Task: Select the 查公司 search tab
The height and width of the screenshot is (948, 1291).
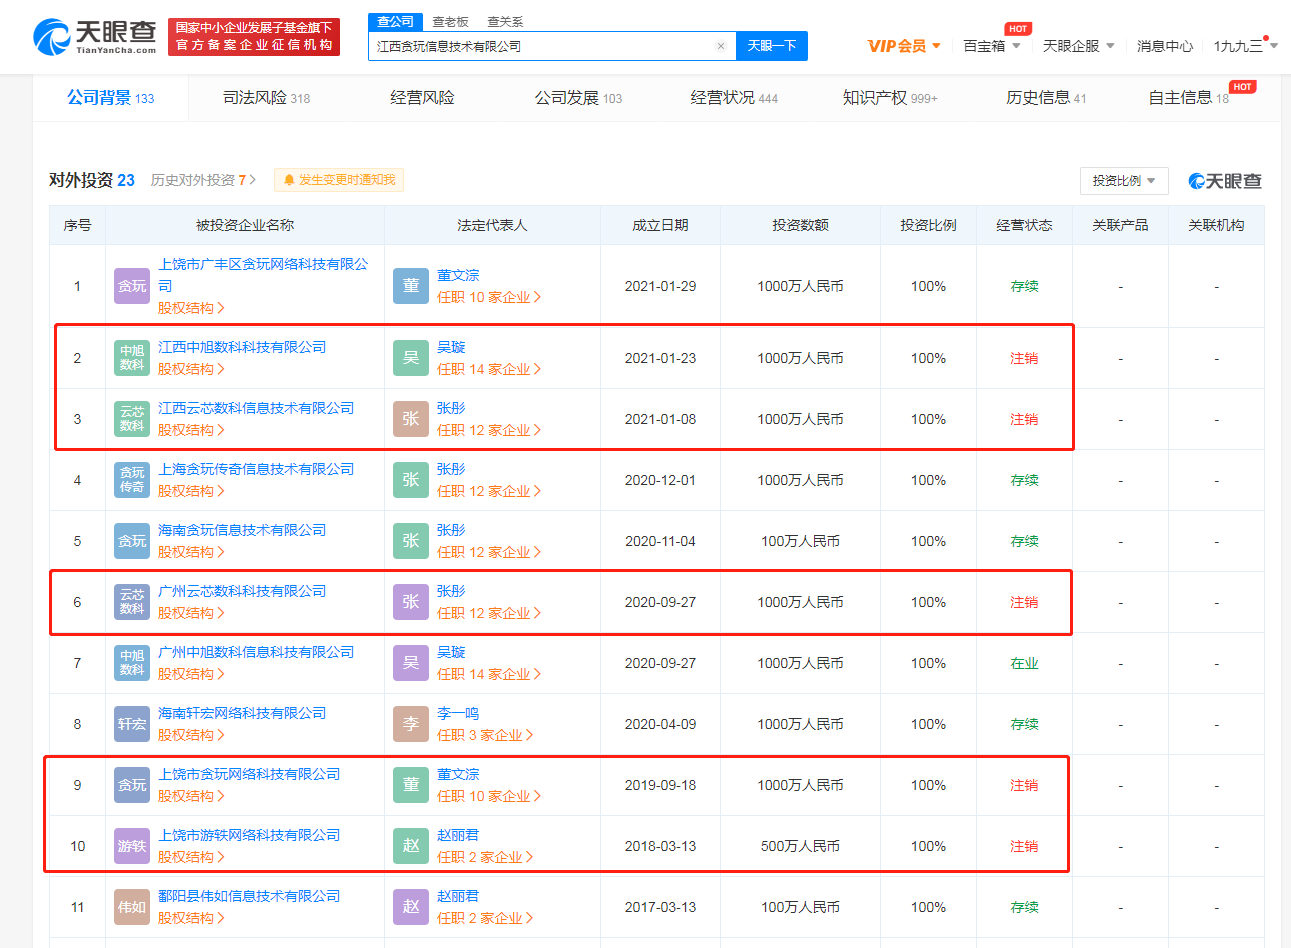Action: (x=395, y=21)
